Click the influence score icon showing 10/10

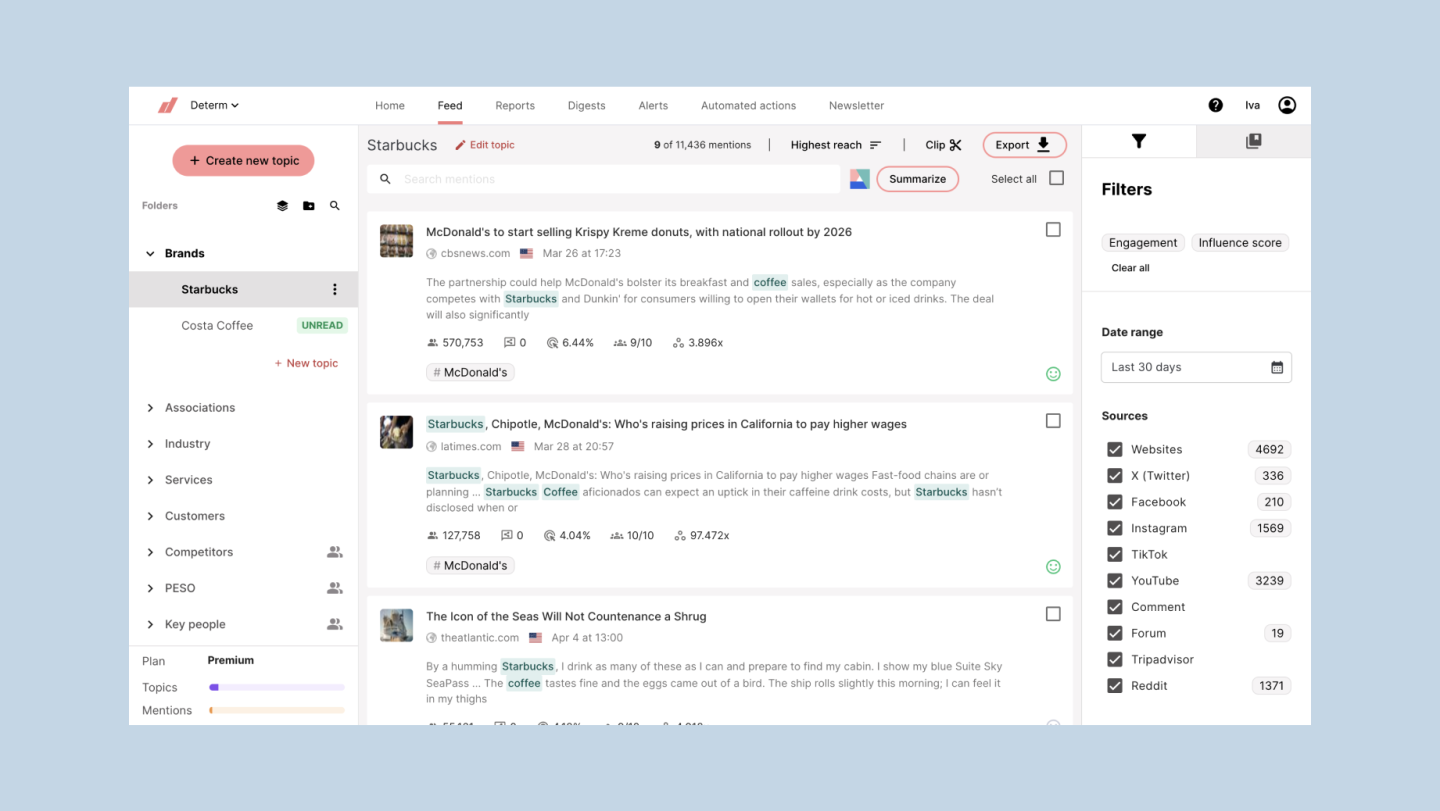pos(617,536)
